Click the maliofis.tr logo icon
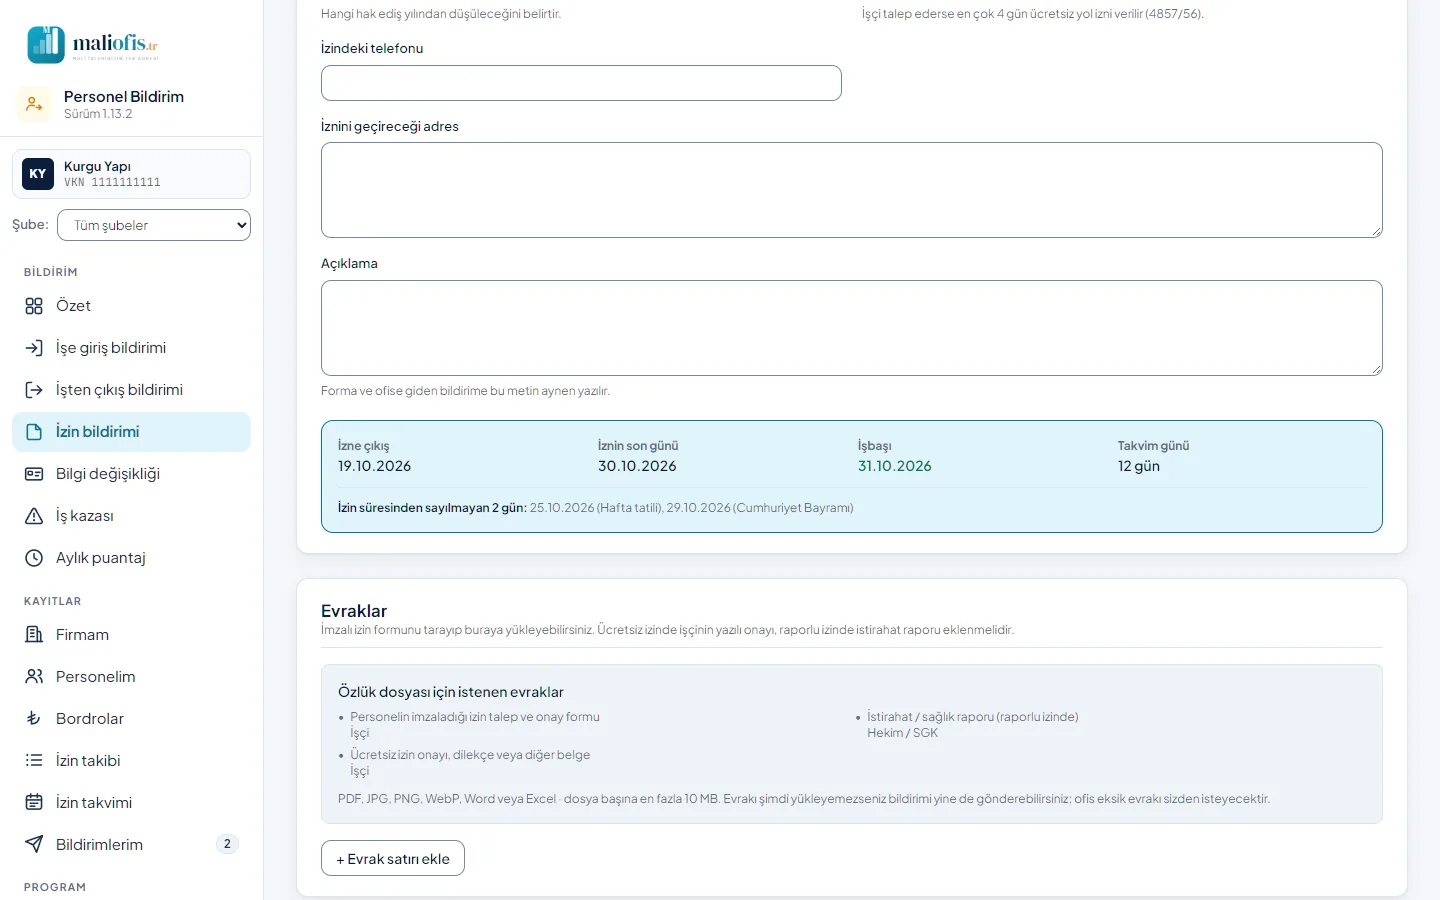1440x900 pixels. pos(46,45)
